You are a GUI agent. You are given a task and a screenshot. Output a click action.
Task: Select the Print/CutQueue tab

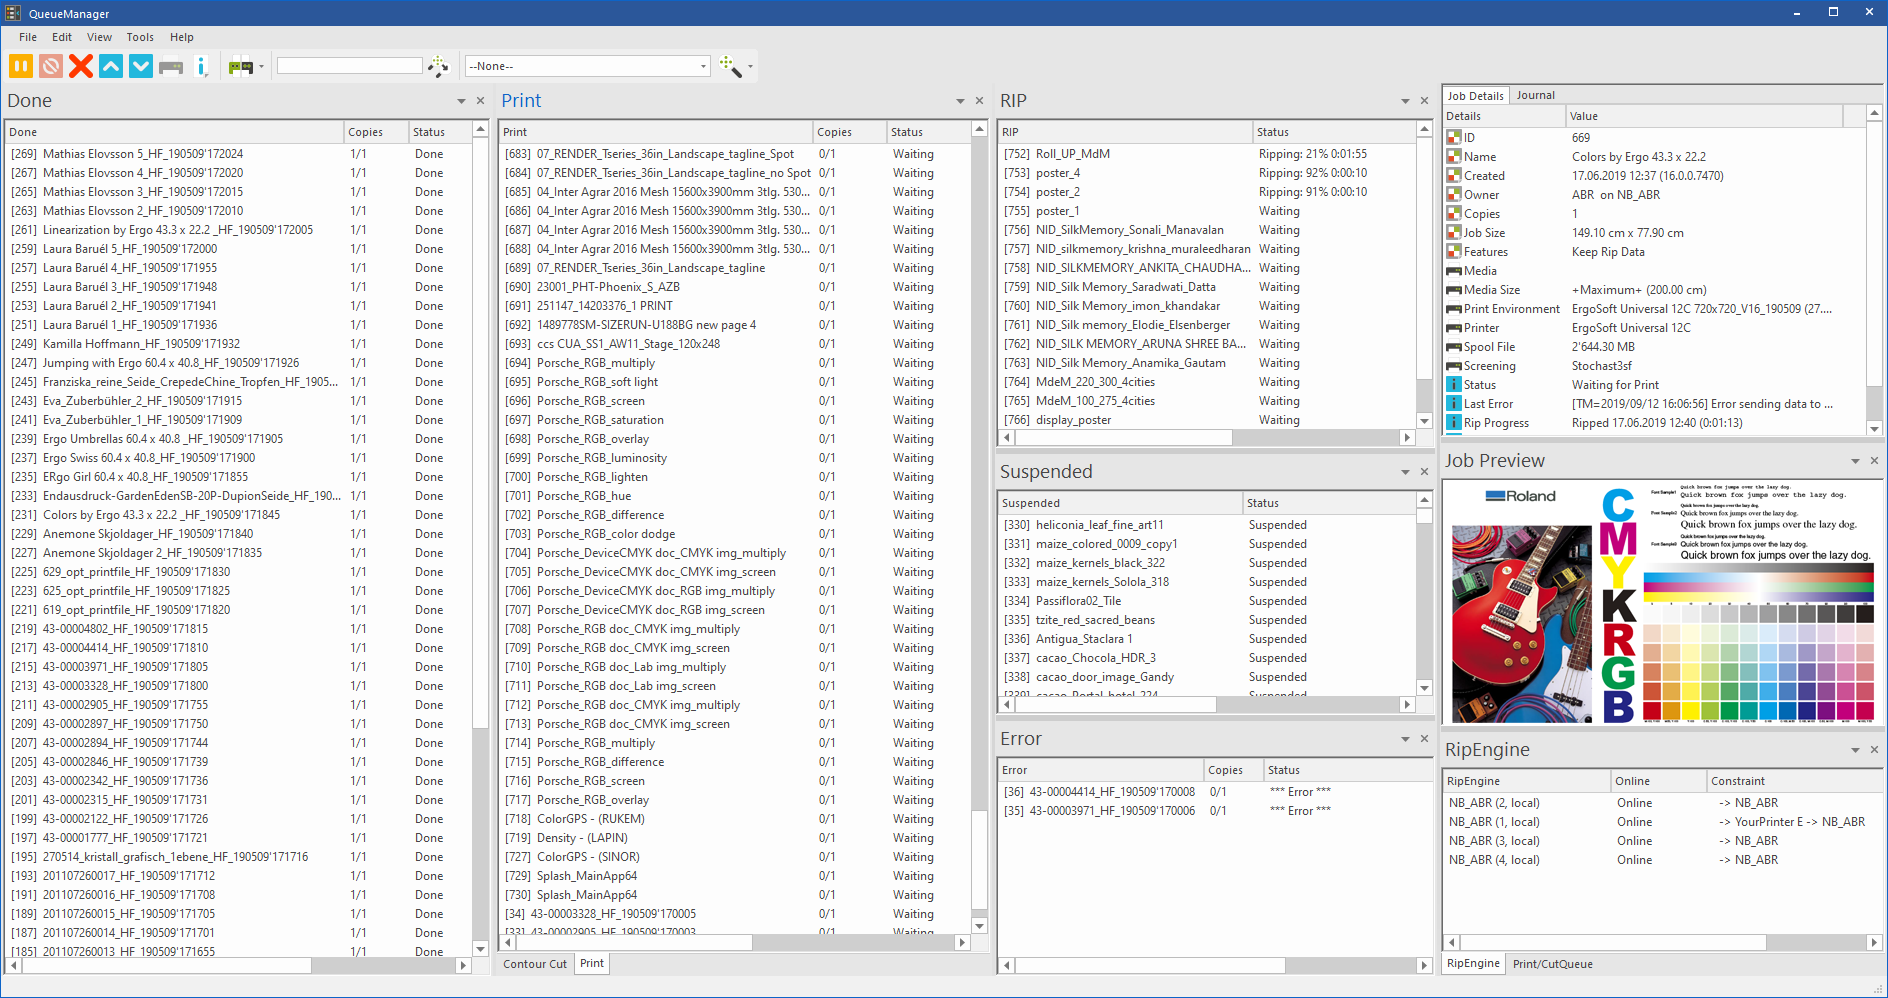[1553, 963]
